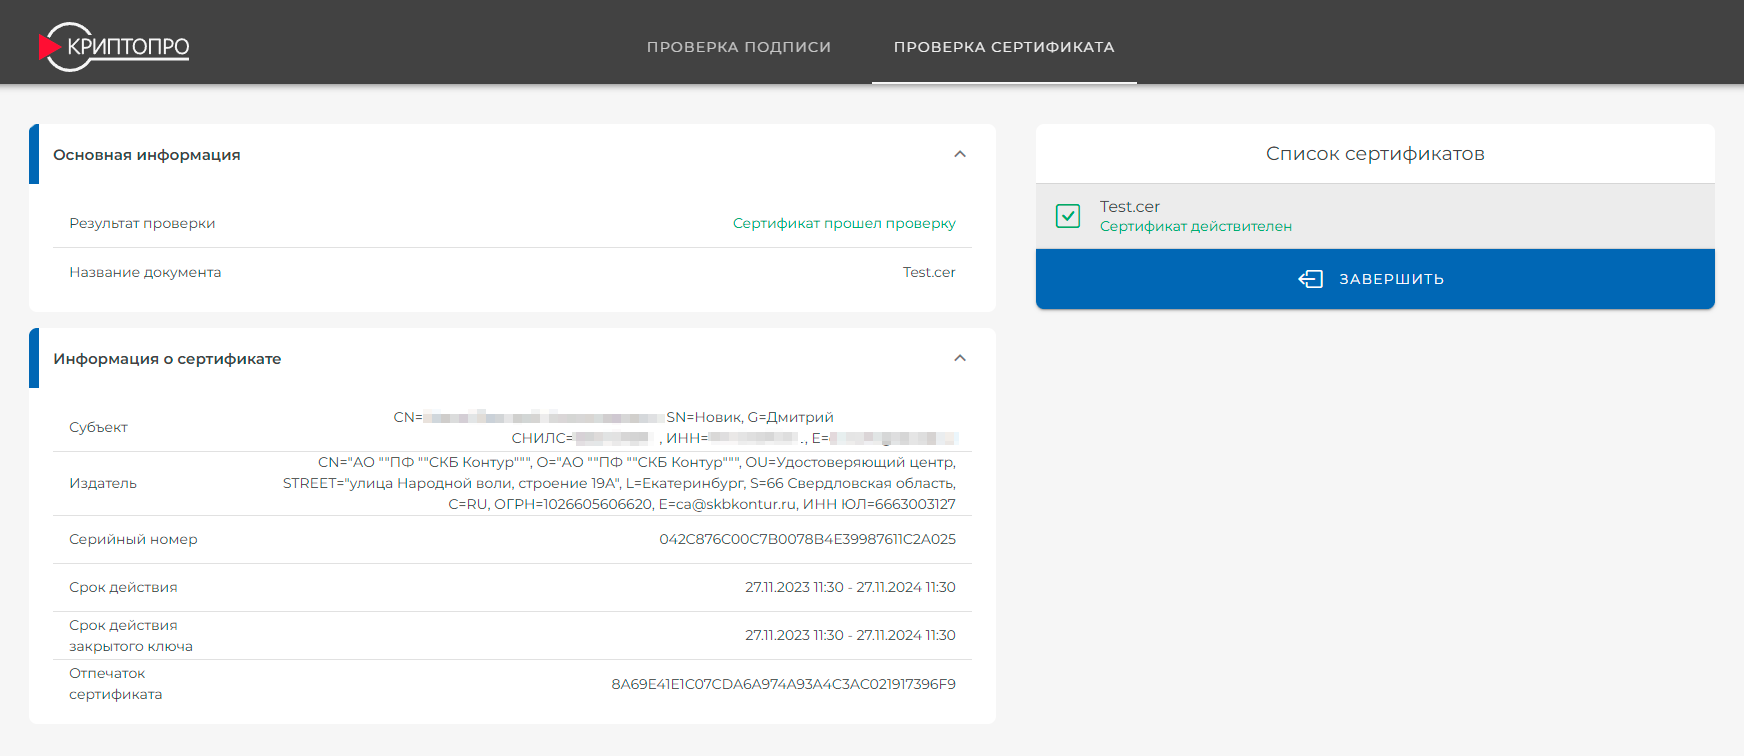Viewport: 1744px width, 756px height.
Task: Click the 'Название документа' label
Action: 145,272
